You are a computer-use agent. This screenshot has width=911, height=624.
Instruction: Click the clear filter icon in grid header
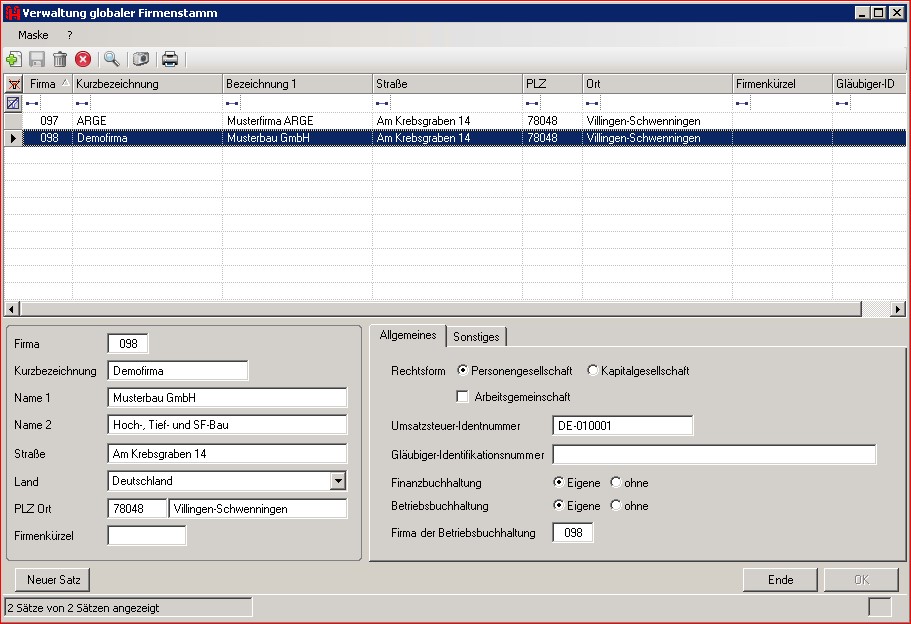click(x=14, y=84)
